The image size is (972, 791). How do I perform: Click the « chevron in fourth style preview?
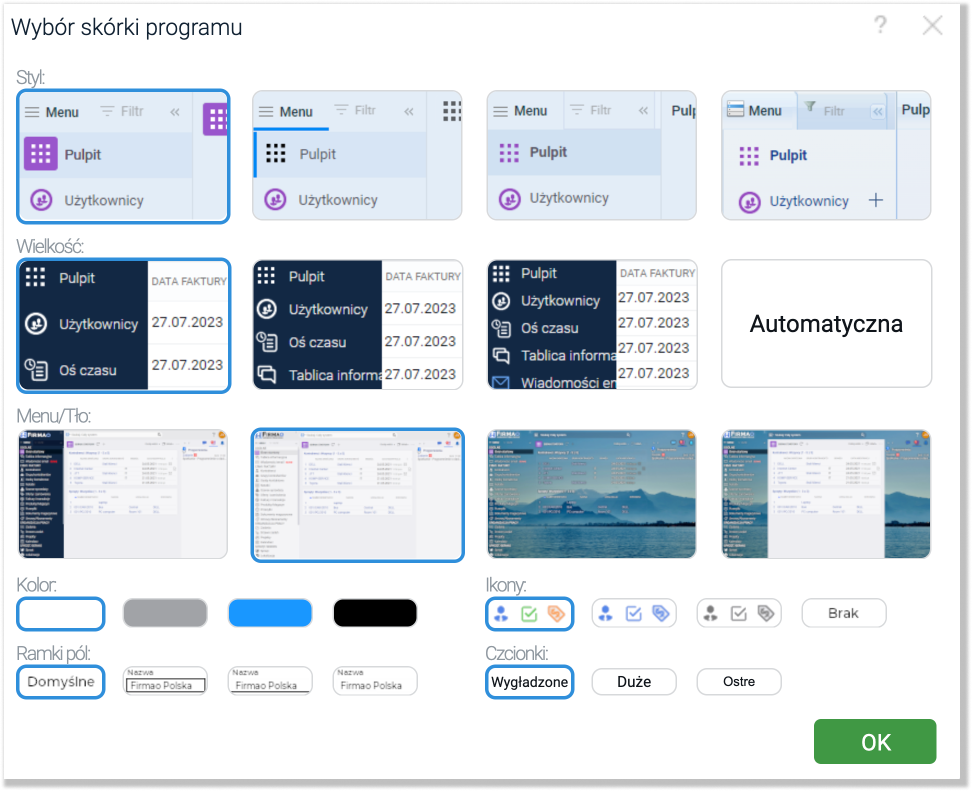pos(875,110)
